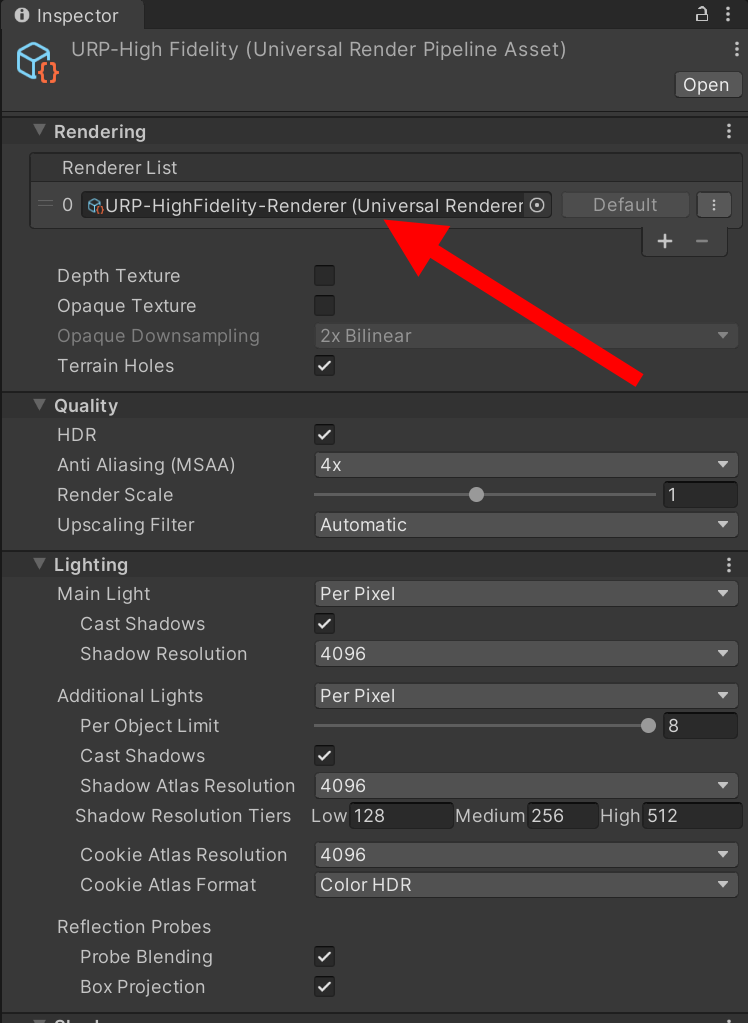Screen dimensions: 748x1023
Task: Open renderer list item options menu
Action: 713,205
